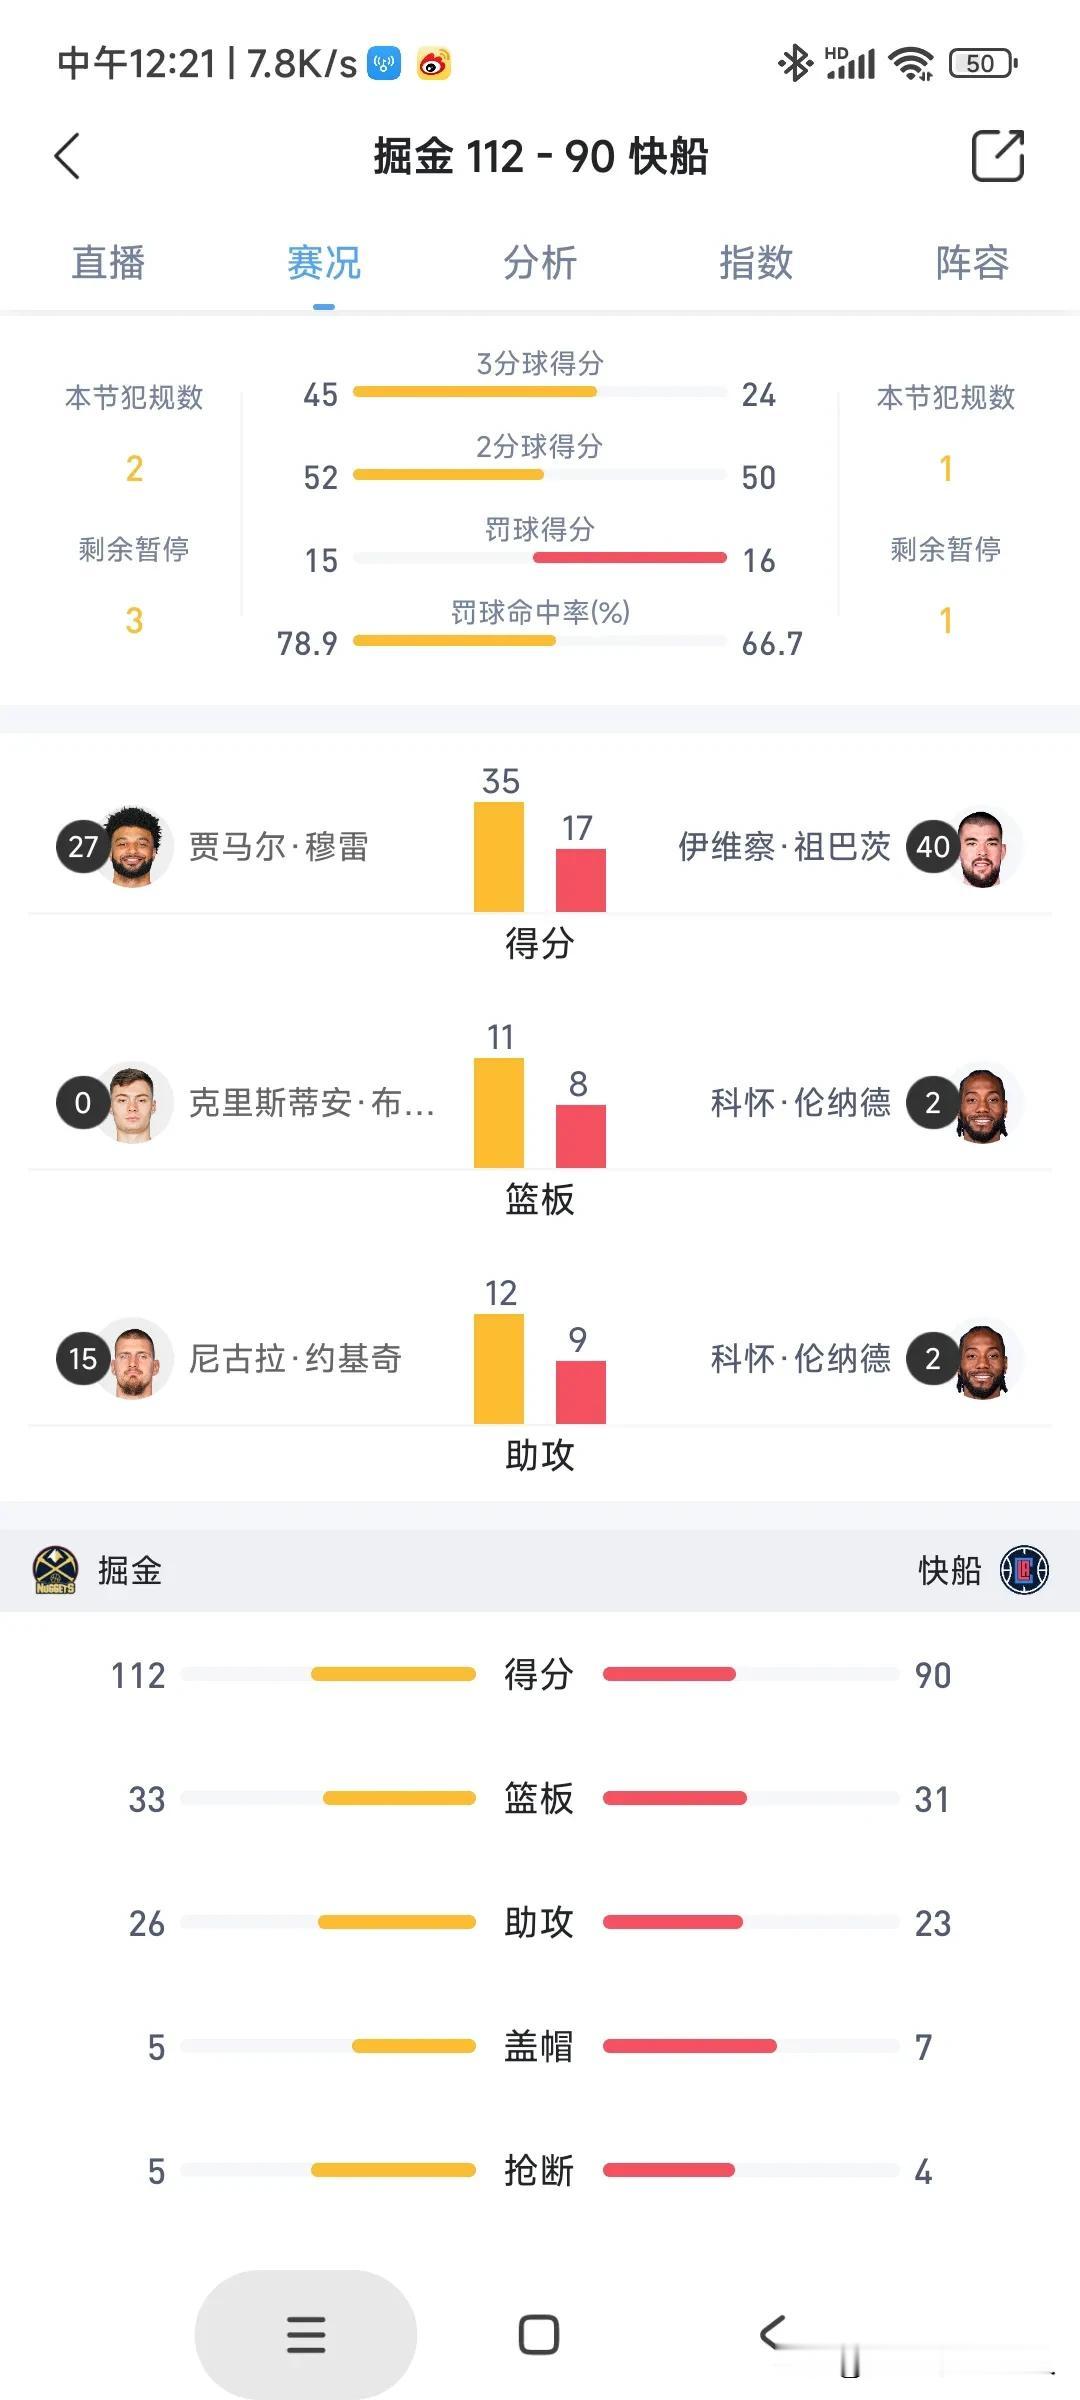
Task: Tap the back arrow at top left
Action: [67, 156]
